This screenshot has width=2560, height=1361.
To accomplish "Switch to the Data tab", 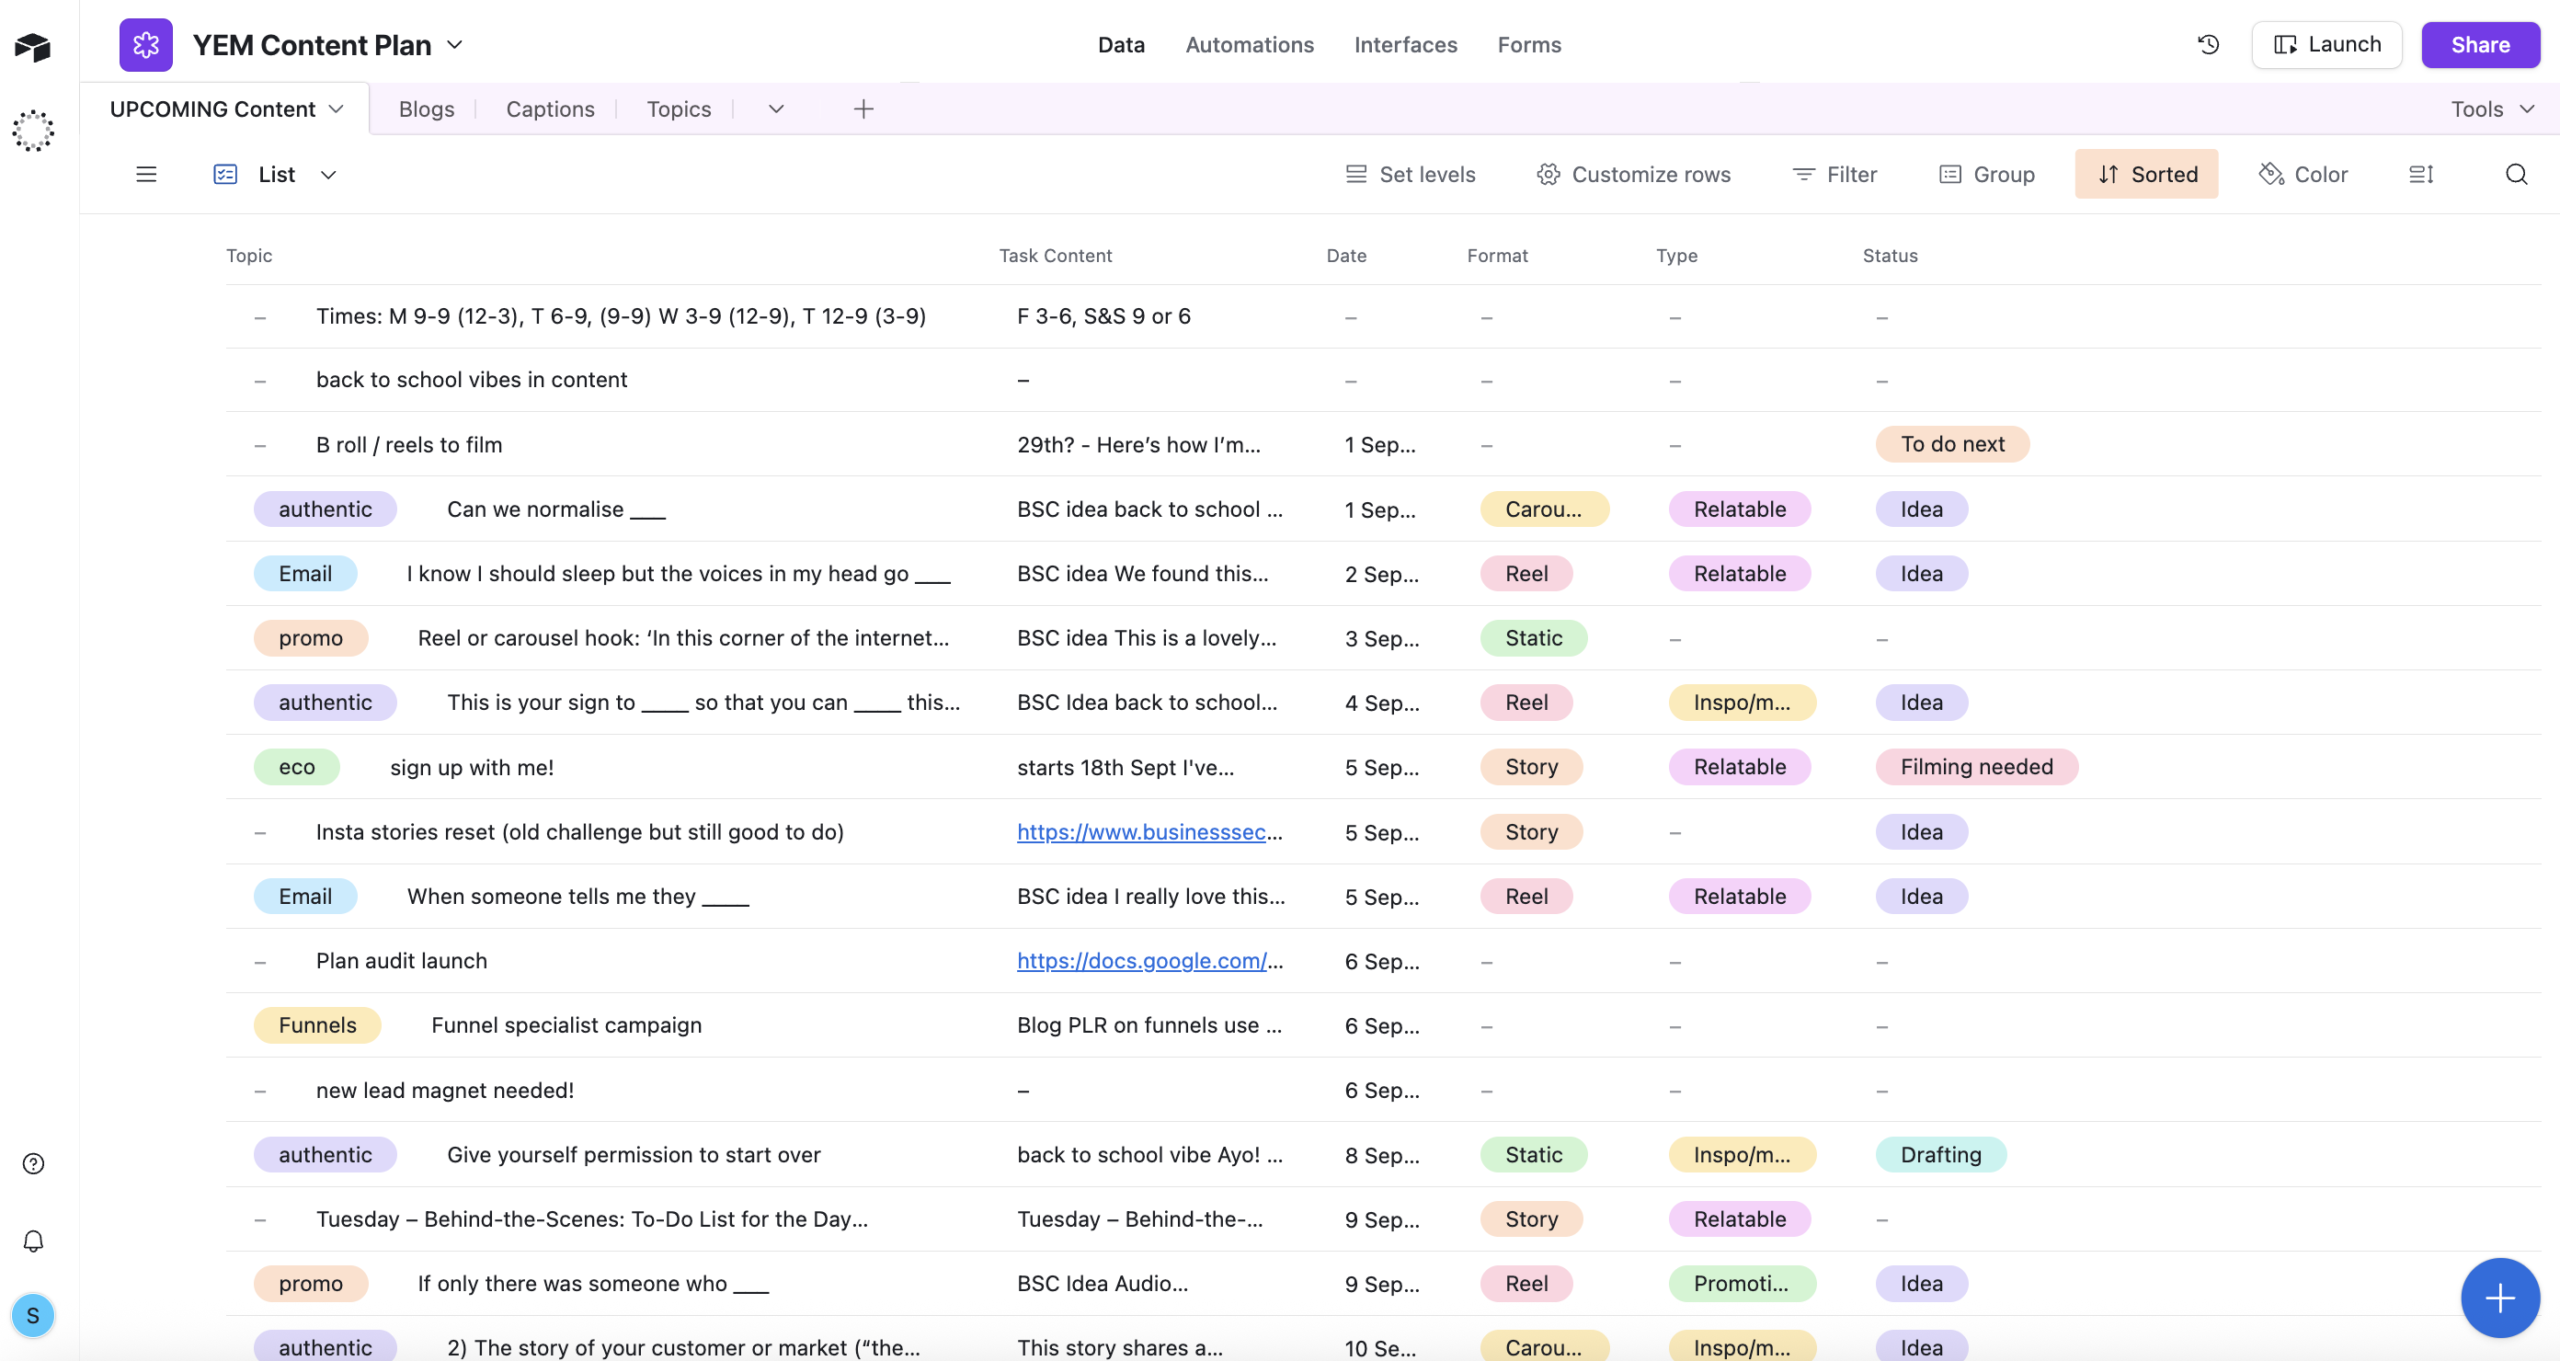I will 1121,45.
